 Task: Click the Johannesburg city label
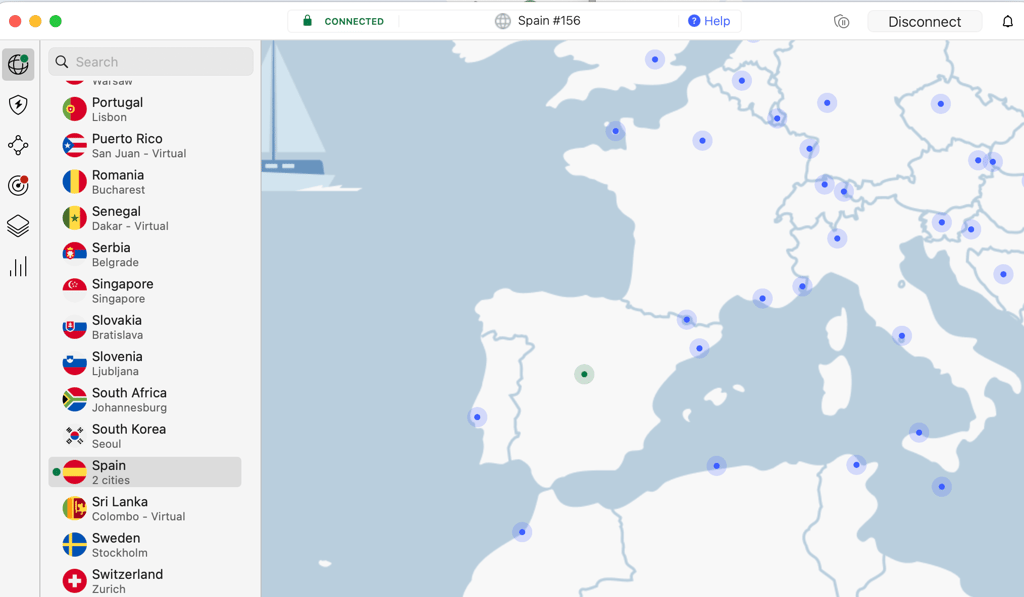(x=129, y=408)
